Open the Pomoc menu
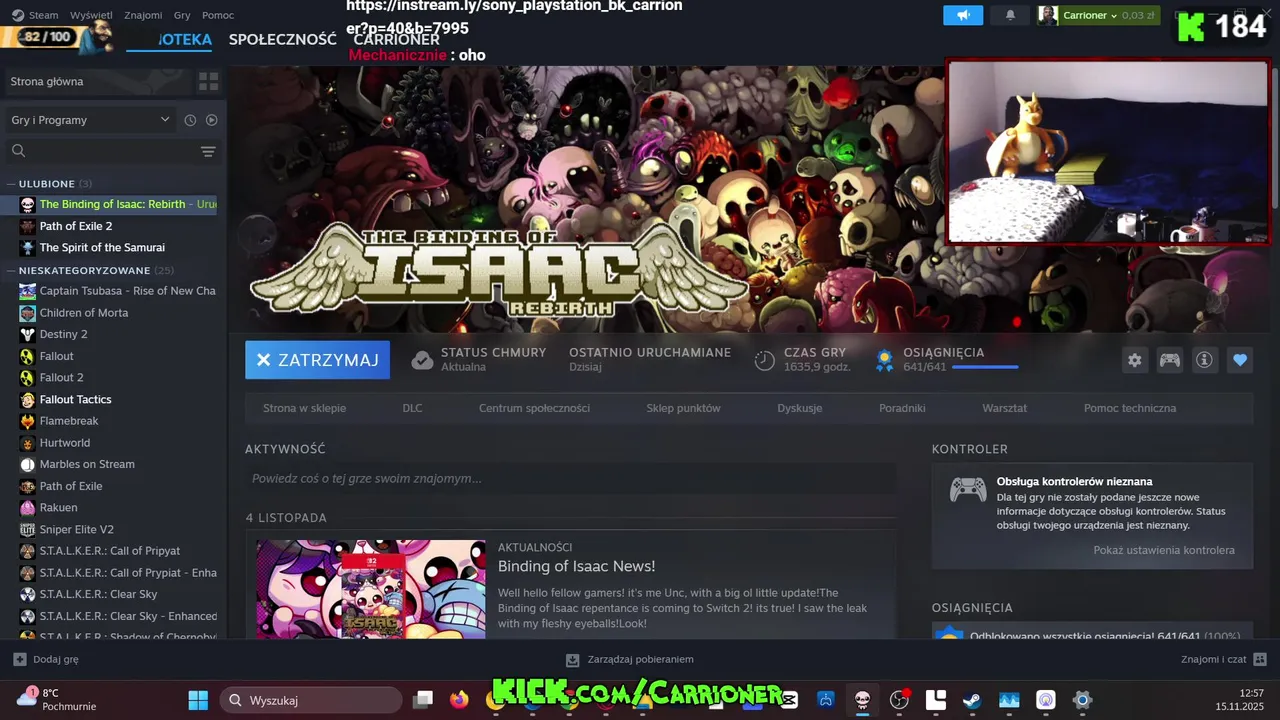1280x720 pixels. coord(218,15)
